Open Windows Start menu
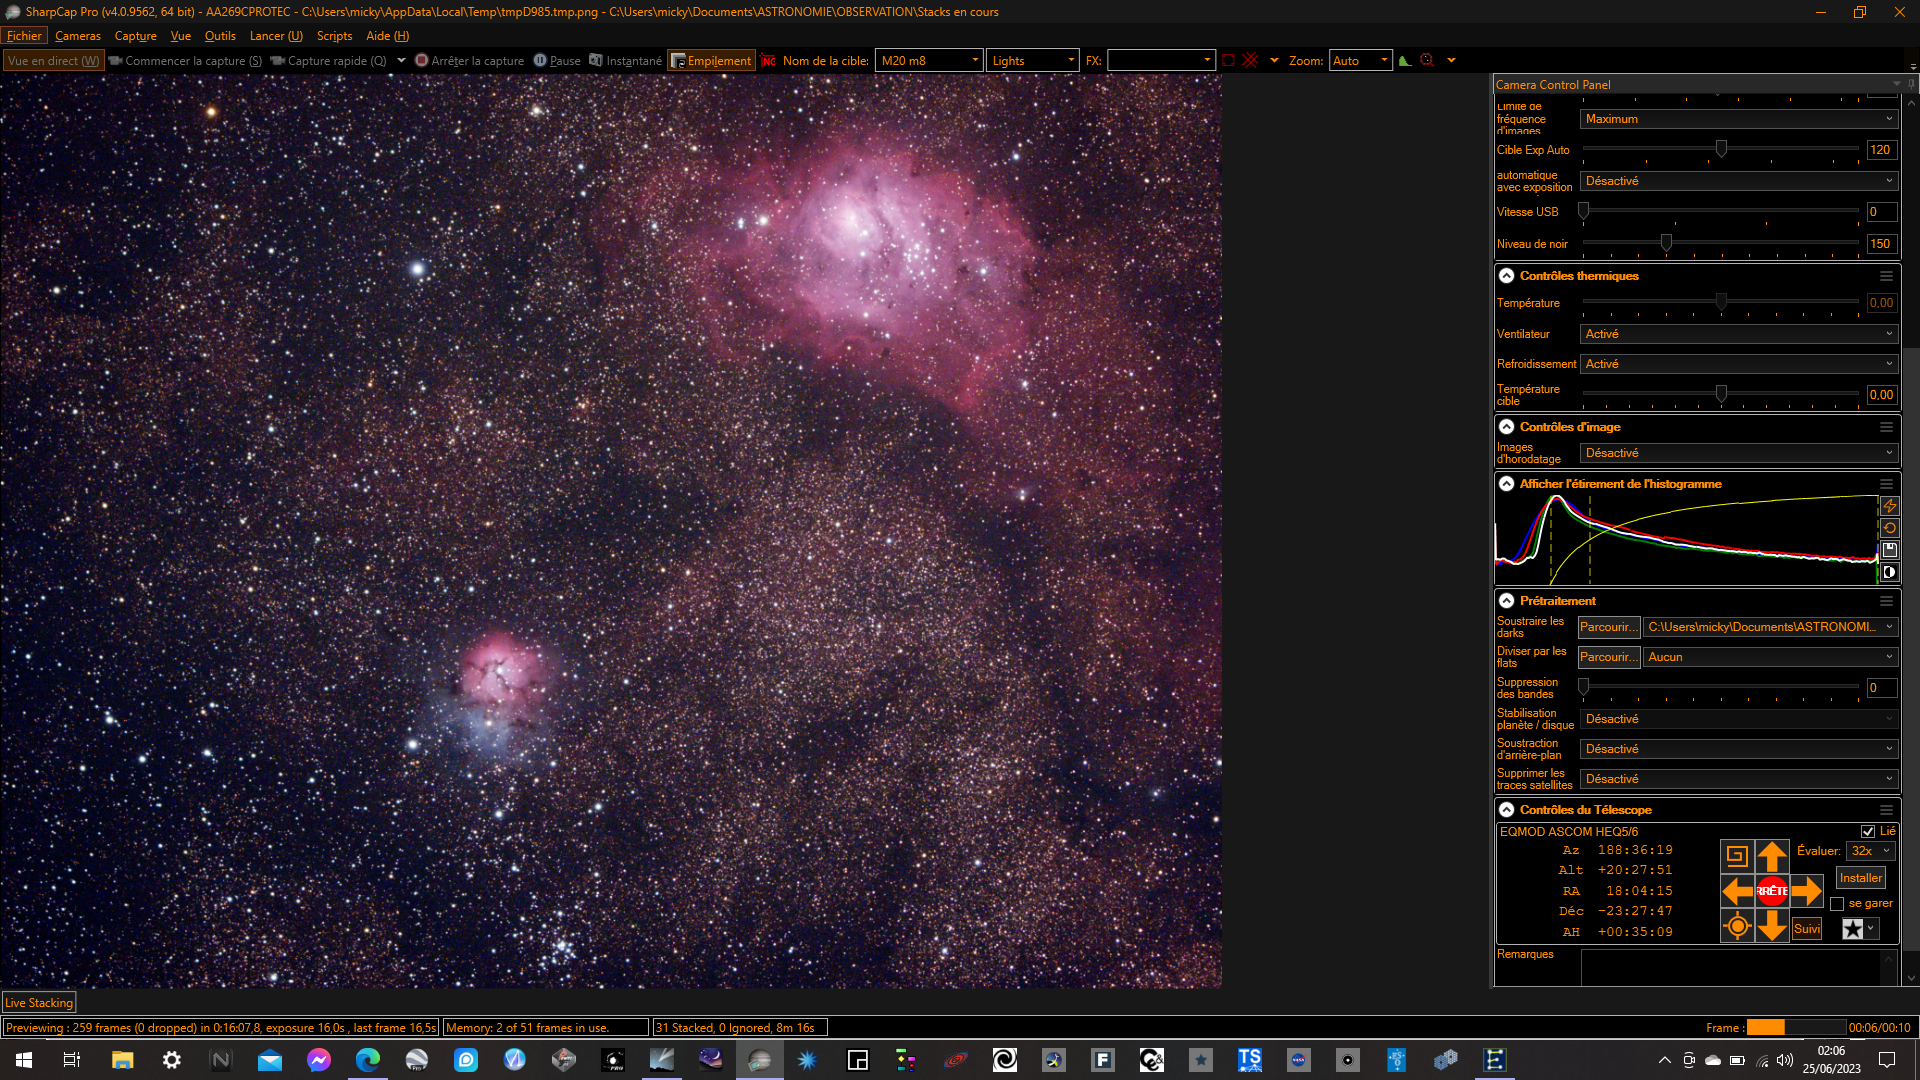This screenshot has width=1920, height=1080. click(24, 1060)
